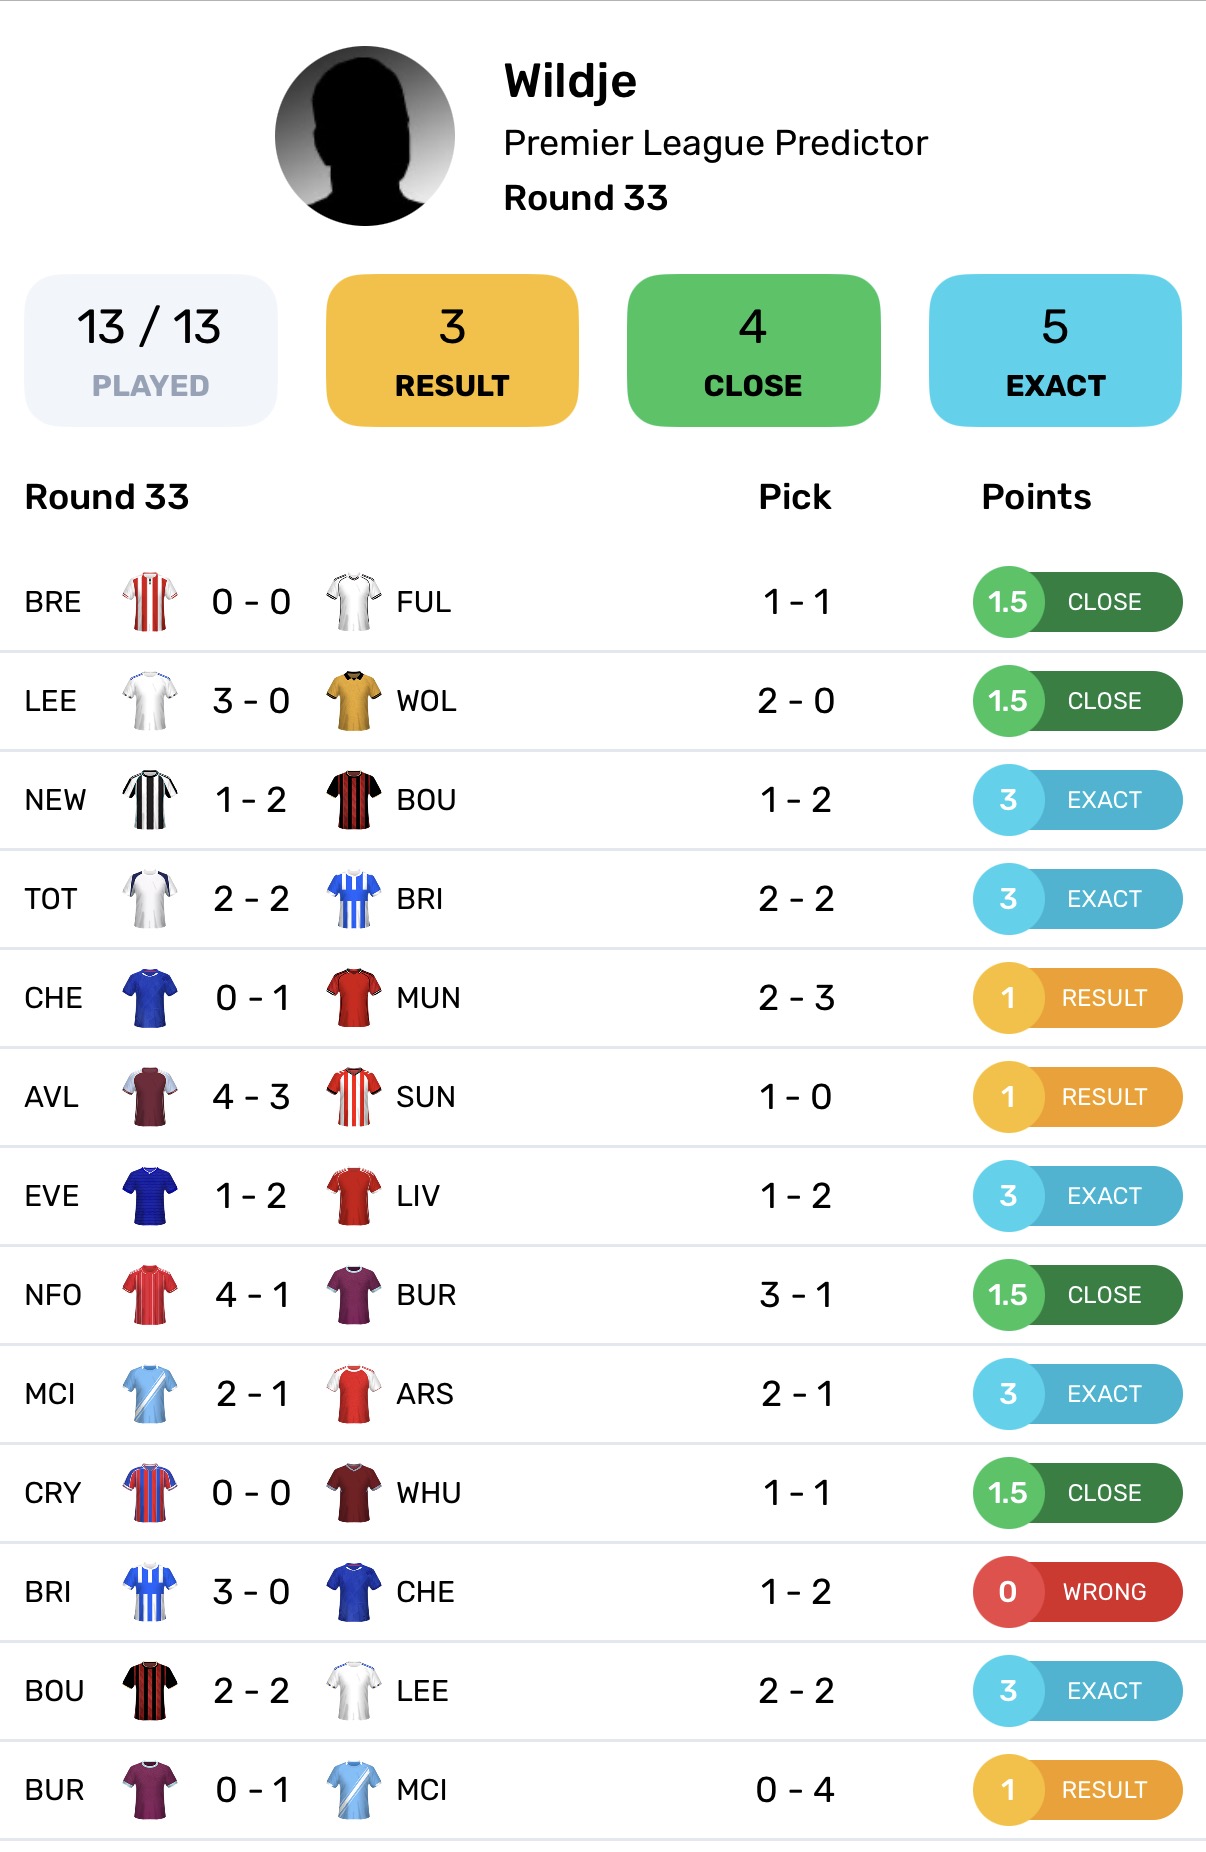Click the 0 - 4 pick for BUR vs MCI
This screenshot has width=1206, height=1852.
(795, 1790)
